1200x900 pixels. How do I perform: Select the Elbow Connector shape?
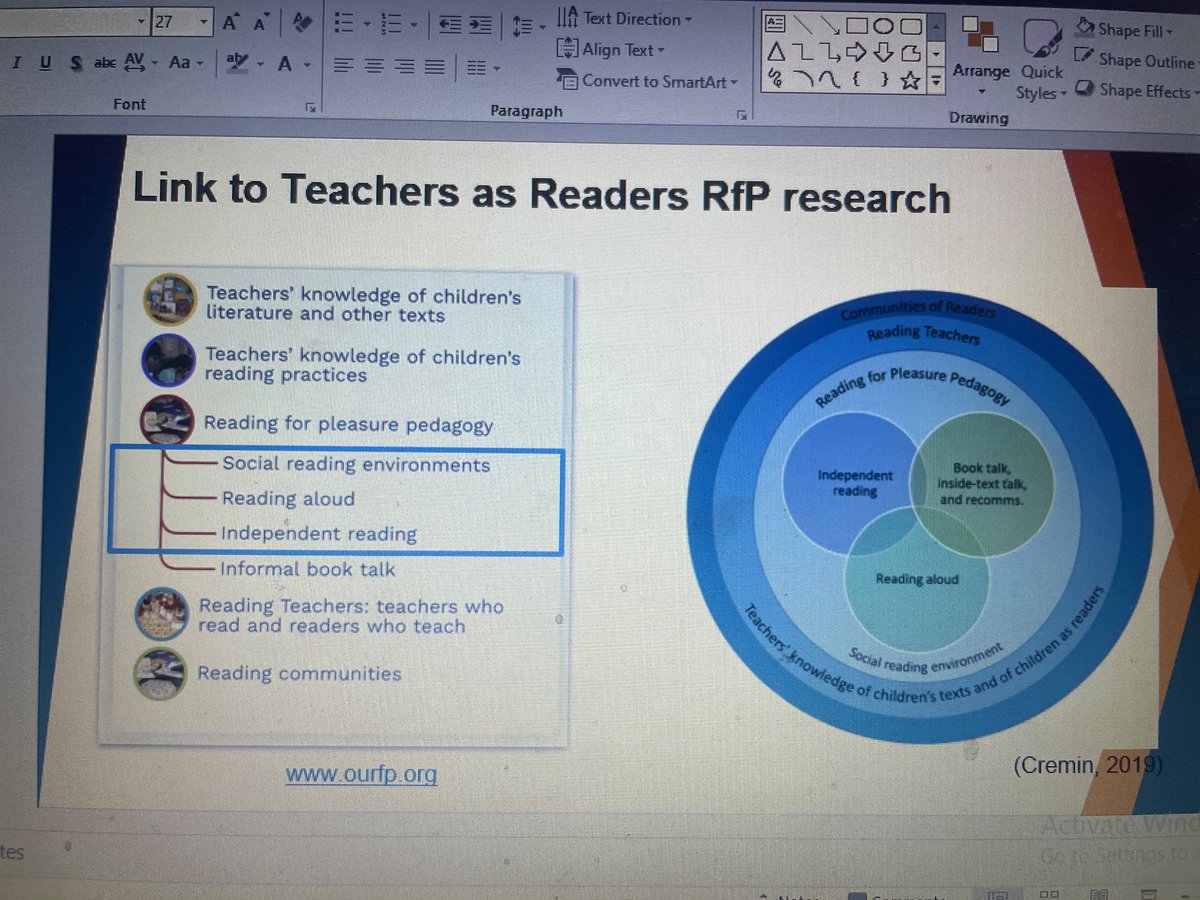[803, 53]
